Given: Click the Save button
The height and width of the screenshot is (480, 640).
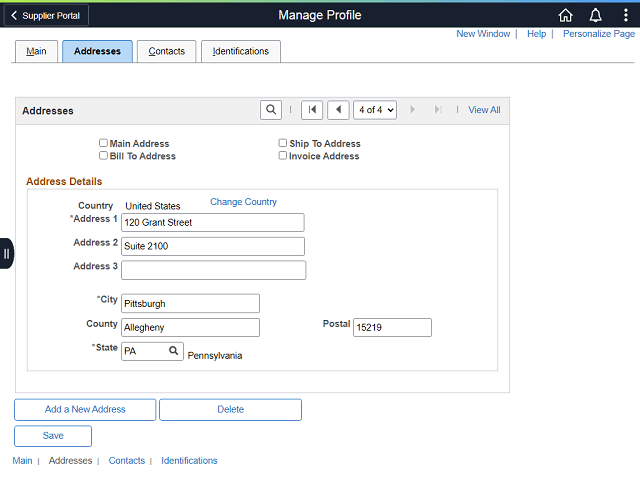Looking at the screenshot, I should pos(53,436).
